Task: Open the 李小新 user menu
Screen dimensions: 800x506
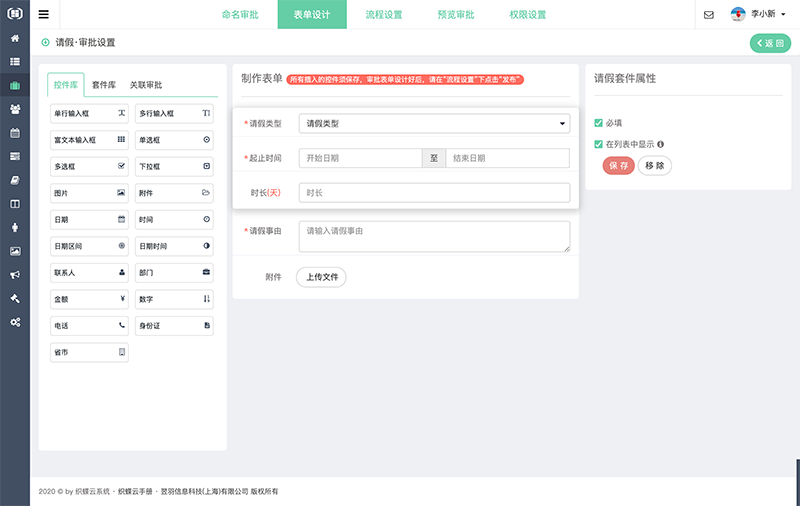Action: click(758, 14)
